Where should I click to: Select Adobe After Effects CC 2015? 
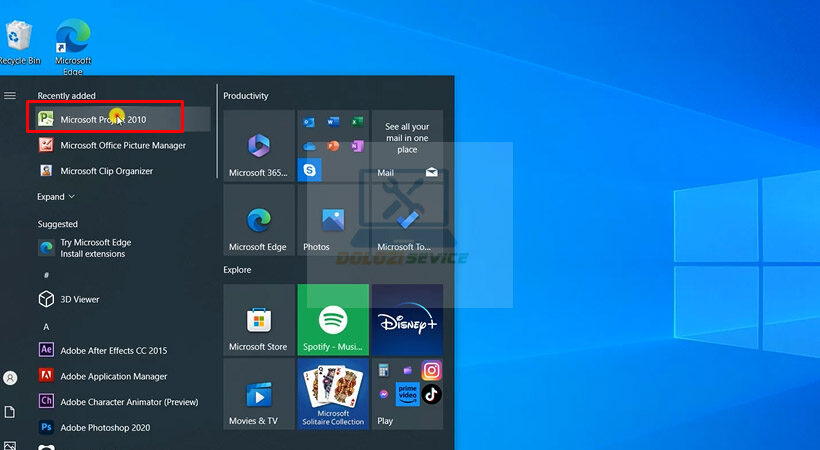[x=113, y=350]
